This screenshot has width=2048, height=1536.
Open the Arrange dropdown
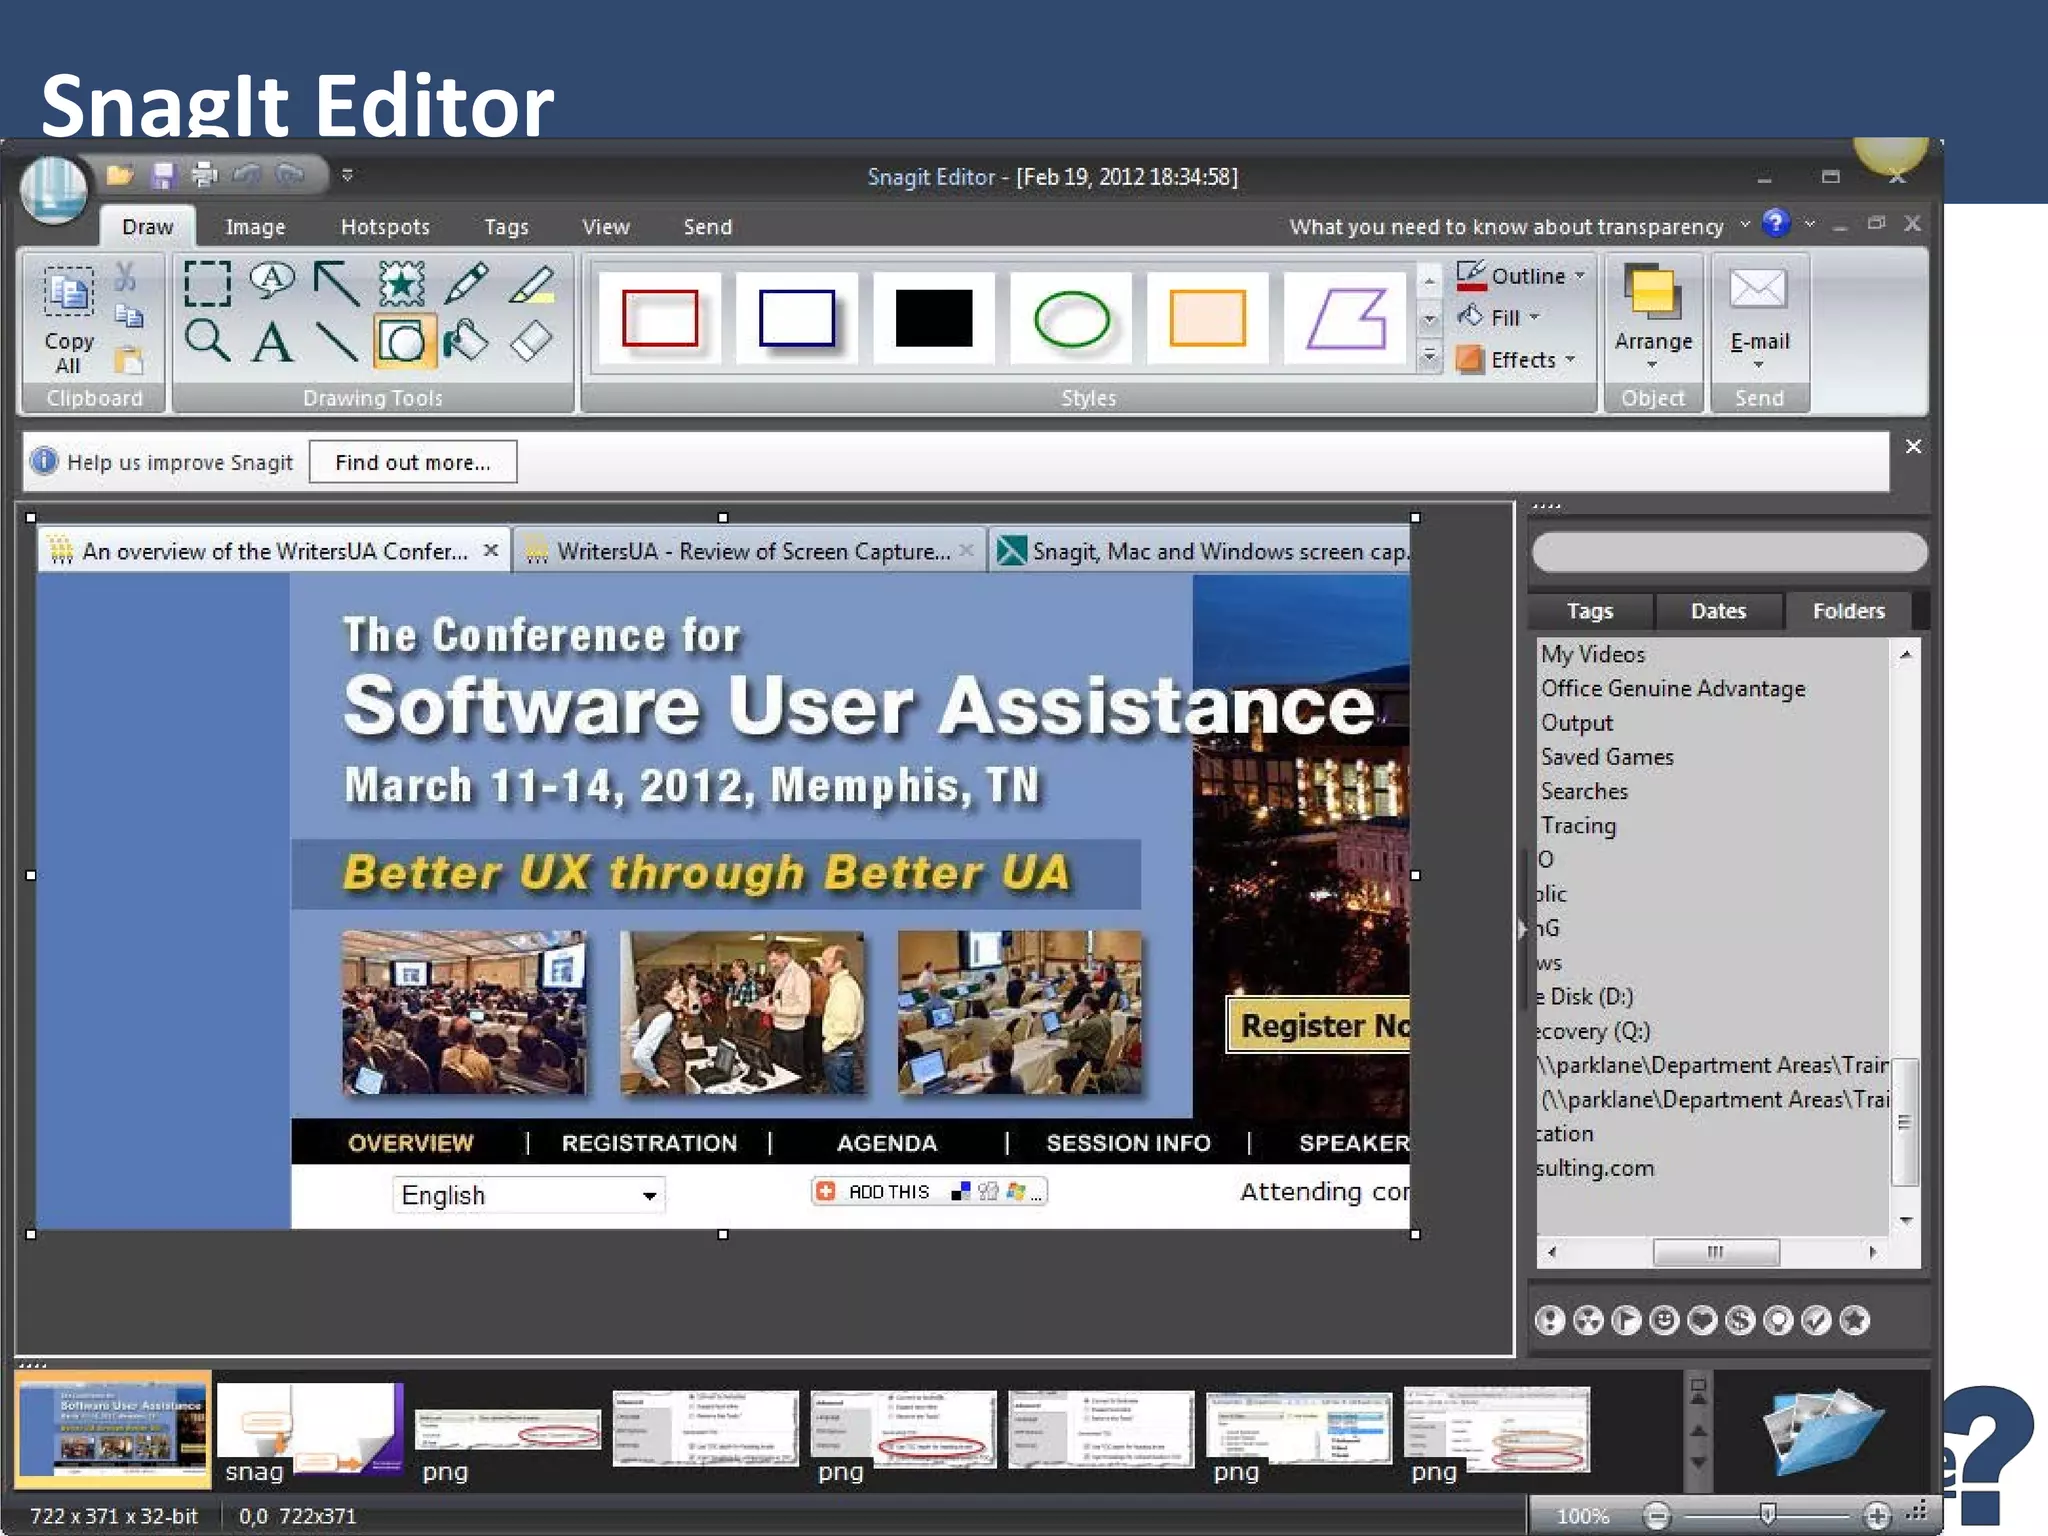coord(1653,318)
